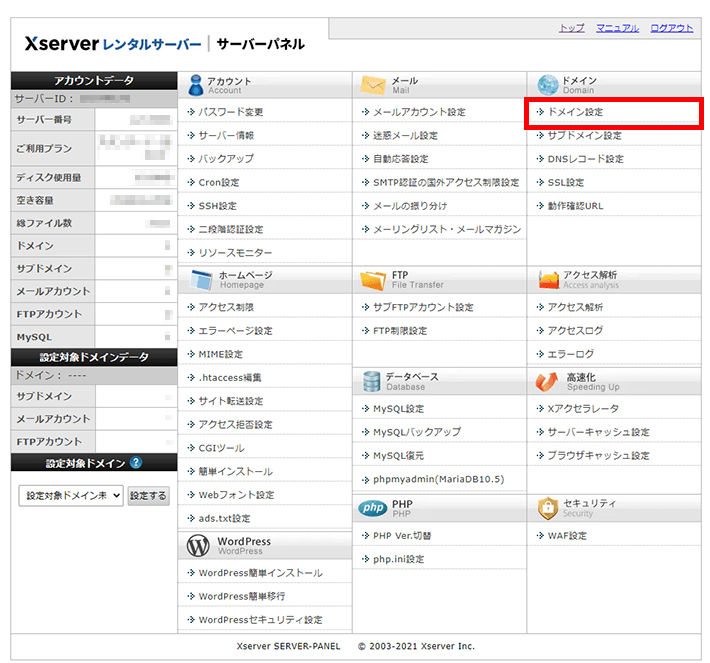Screen dimensions: 710x663
Task: Open 自動応答設定
Action: point(400,159)
